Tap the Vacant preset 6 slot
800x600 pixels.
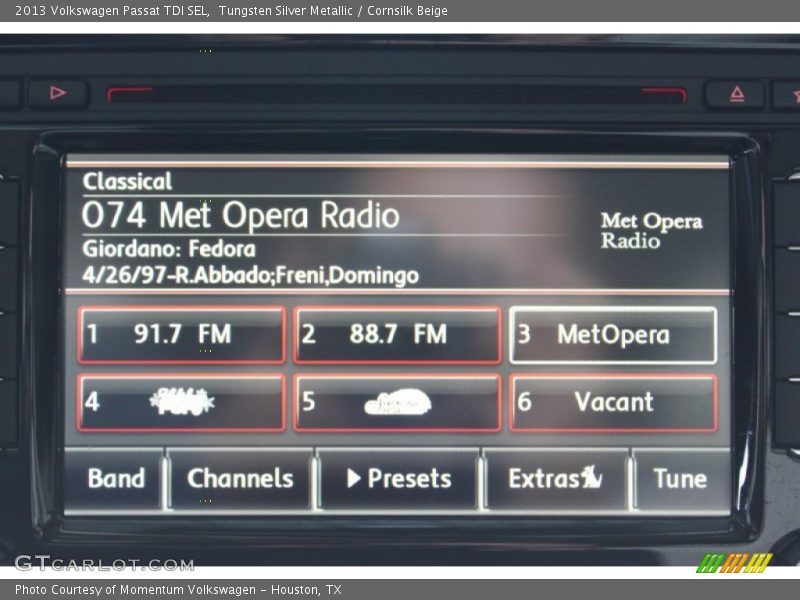(x=613, y=403)
